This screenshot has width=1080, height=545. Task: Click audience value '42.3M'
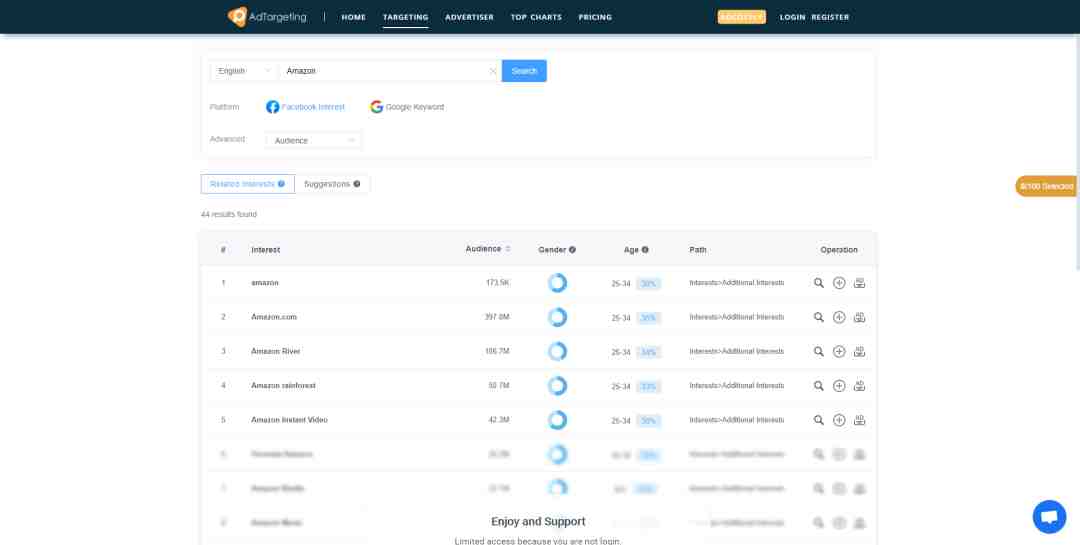(499, 420)
